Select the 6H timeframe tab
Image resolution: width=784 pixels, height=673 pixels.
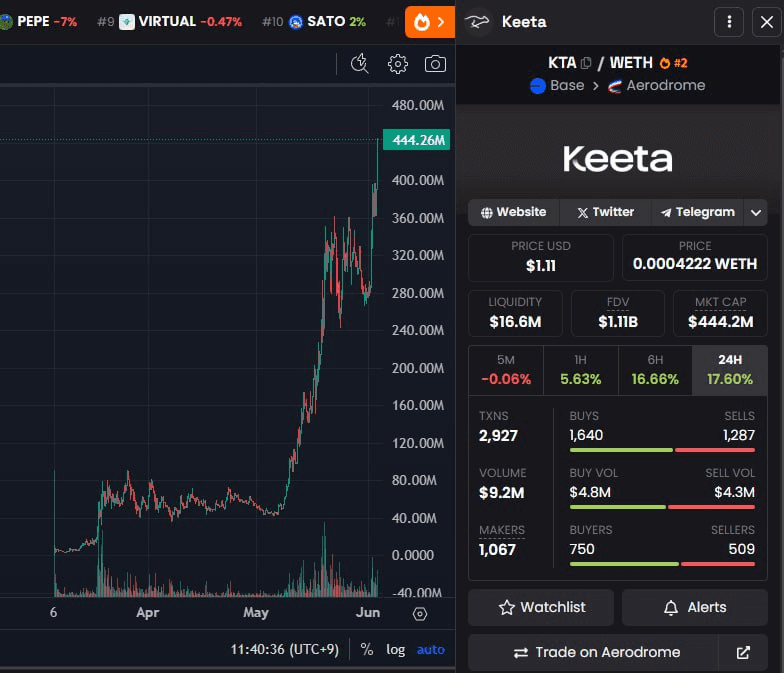coord(655,370)
